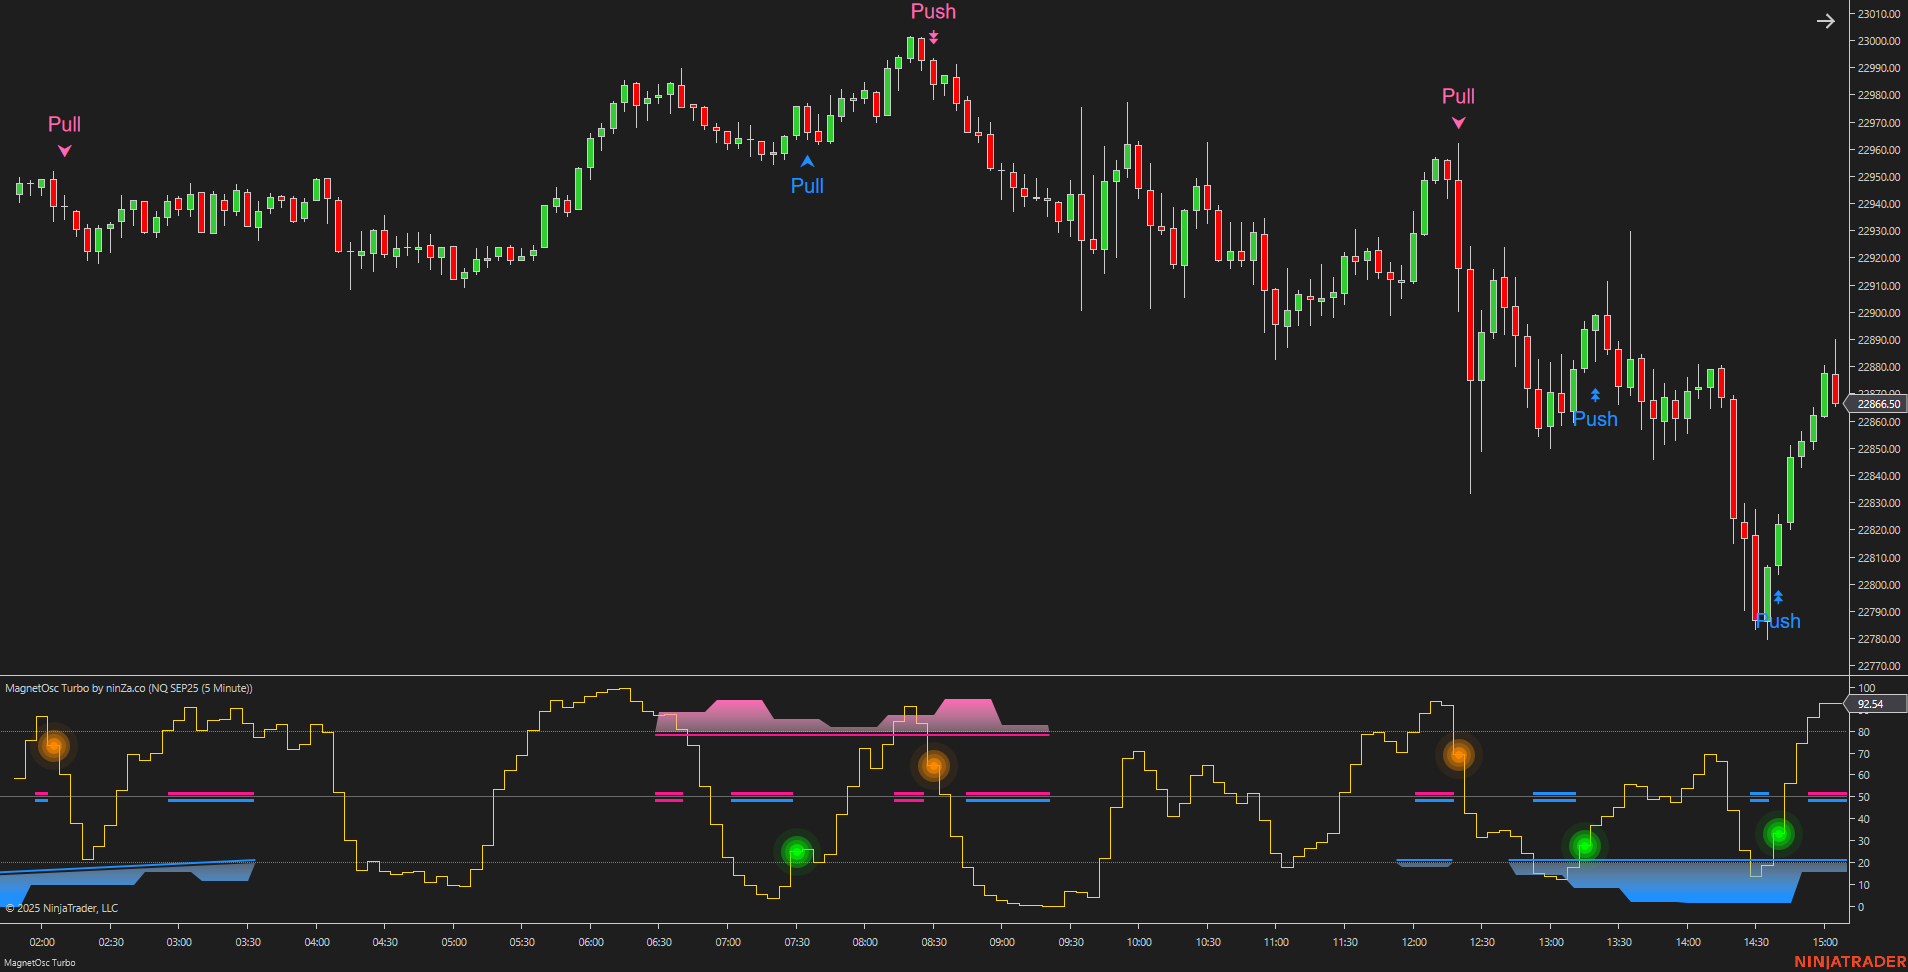Click the © 2025 NinjaTrader, LLC text
Image resolution: width=1908 pixels, height=972 pixels.
tap(64, 908)
